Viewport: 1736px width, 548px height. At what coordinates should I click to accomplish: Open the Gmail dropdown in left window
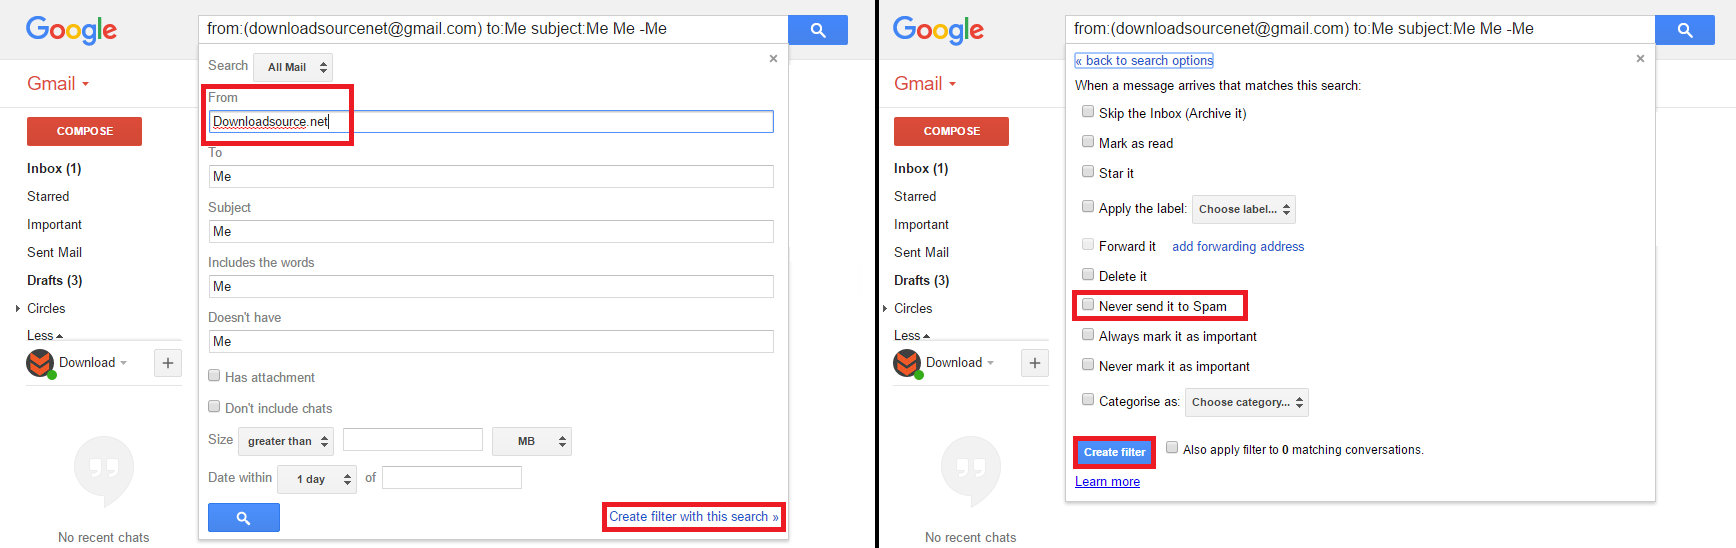(x=58, y=84)
